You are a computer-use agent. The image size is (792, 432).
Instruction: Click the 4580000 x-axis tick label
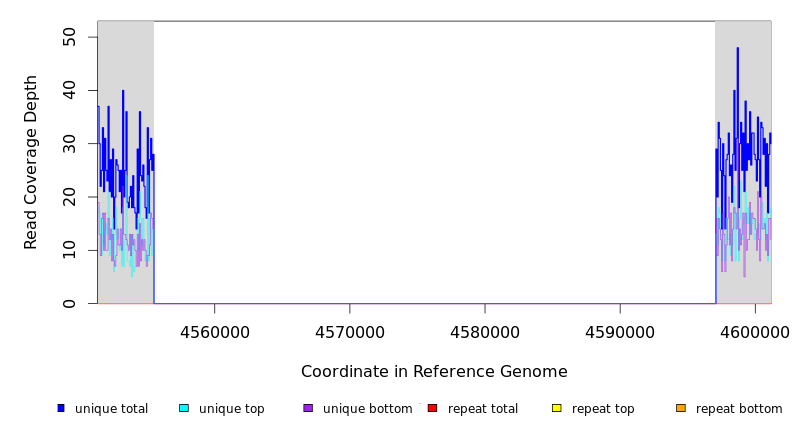tap(485, 332)
